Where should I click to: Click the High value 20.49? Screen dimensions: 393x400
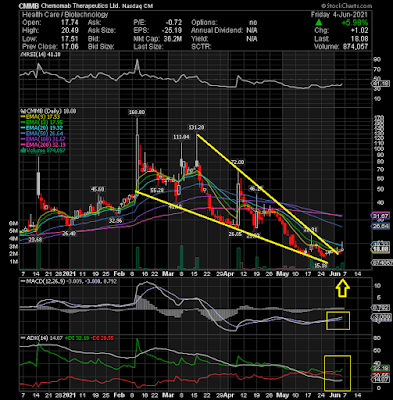point(70,31)
